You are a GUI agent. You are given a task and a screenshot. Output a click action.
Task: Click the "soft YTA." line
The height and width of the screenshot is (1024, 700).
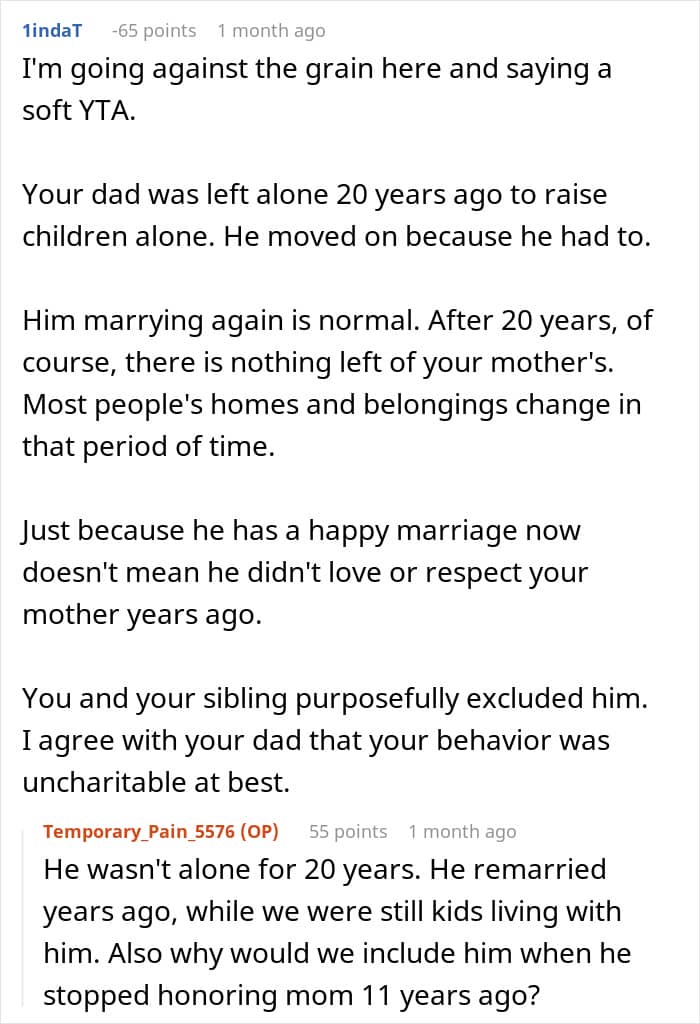tap(79, 110)
